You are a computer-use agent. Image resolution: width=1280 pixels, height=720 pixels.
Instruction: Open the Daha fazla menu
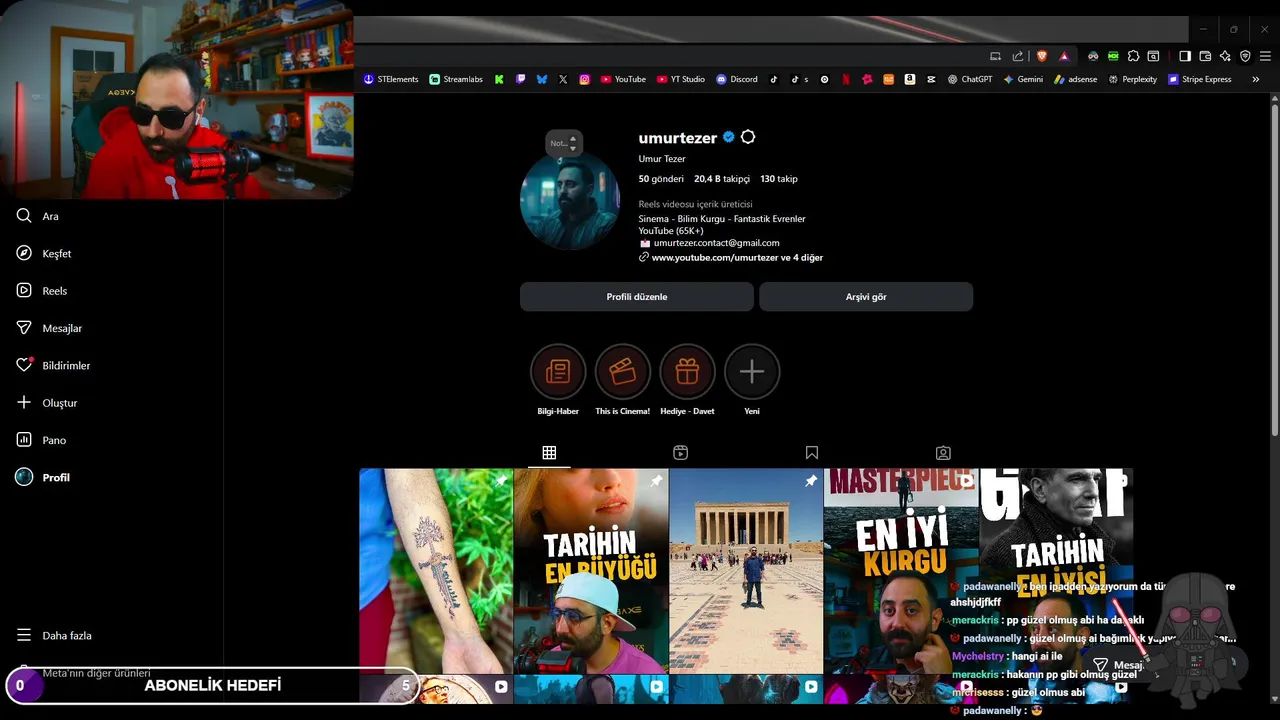click(54, 635)
